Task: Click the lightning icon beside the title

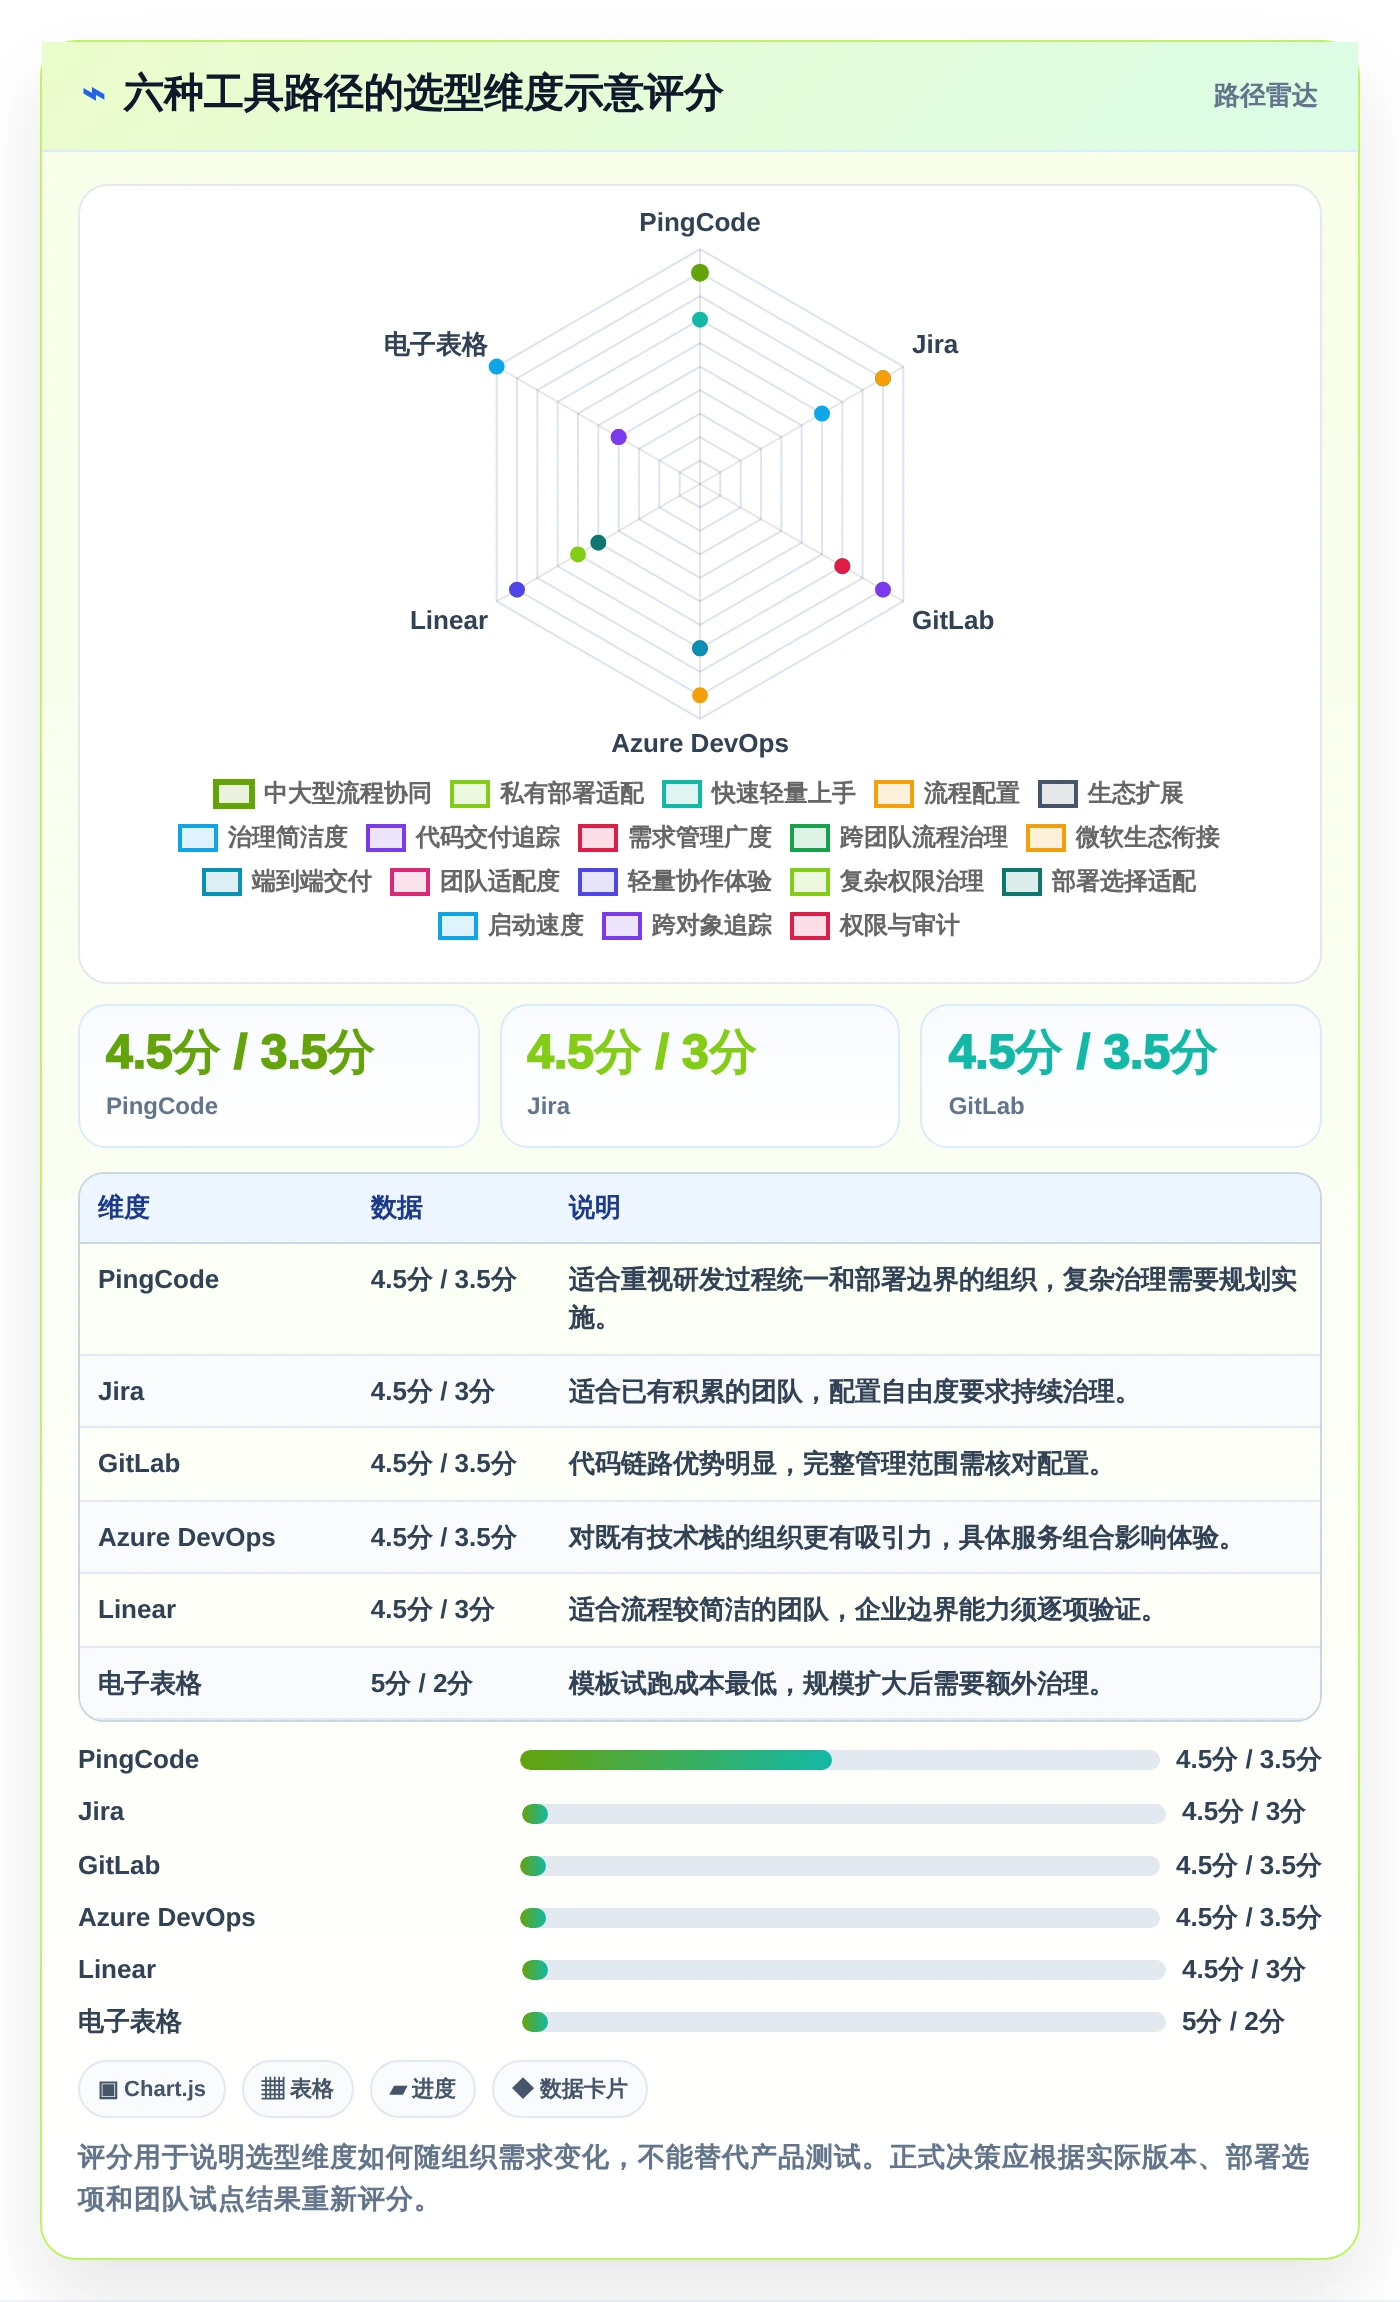Action: (93, 94)
